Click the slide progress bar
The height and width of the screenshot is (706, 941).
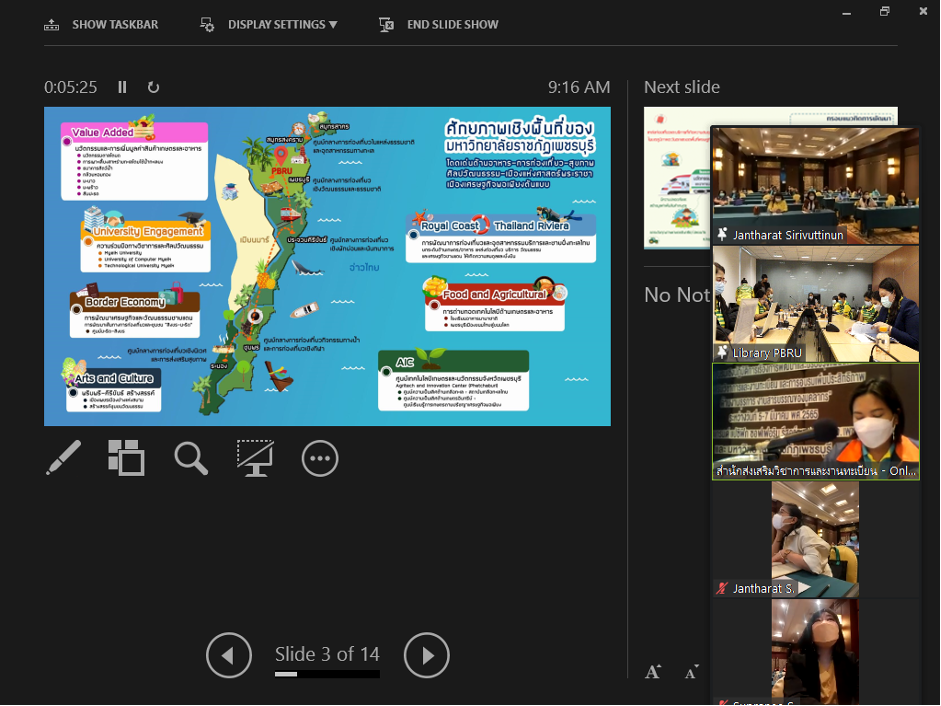327,674
